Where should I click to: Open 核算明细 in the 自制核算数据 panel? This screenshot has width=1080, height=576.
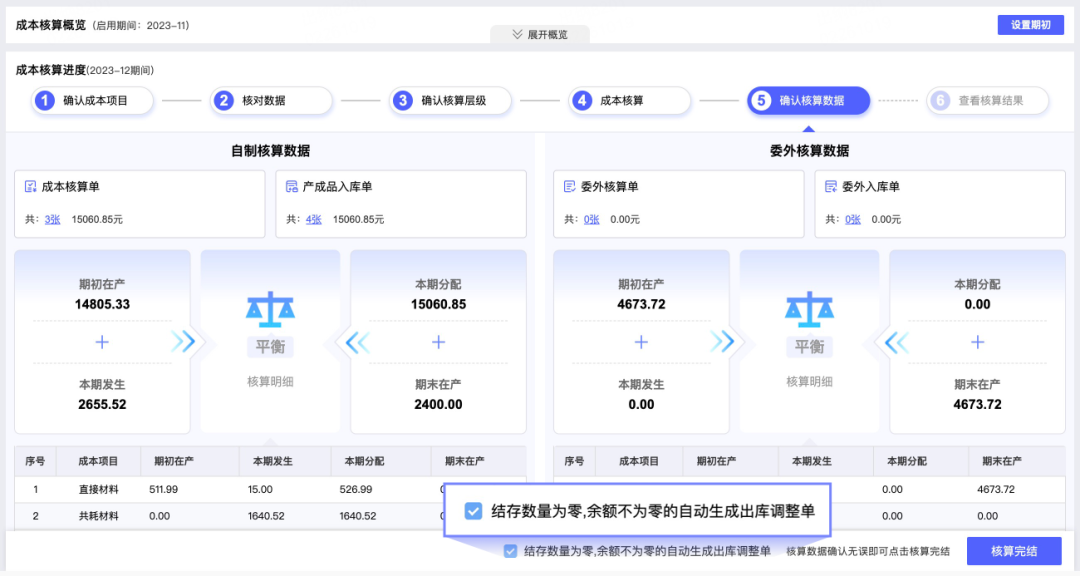coord(270,381)
